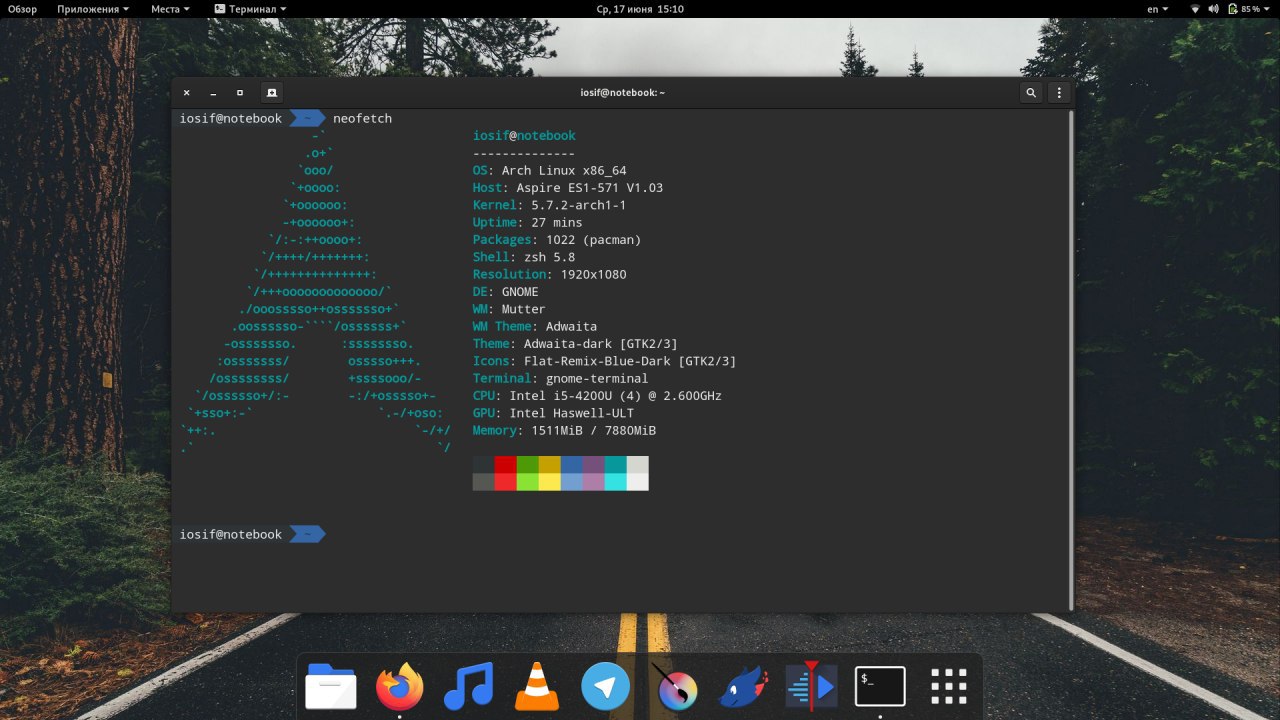Click the green color block in neofetch
1280x720 pixels.
click(528, 465)
